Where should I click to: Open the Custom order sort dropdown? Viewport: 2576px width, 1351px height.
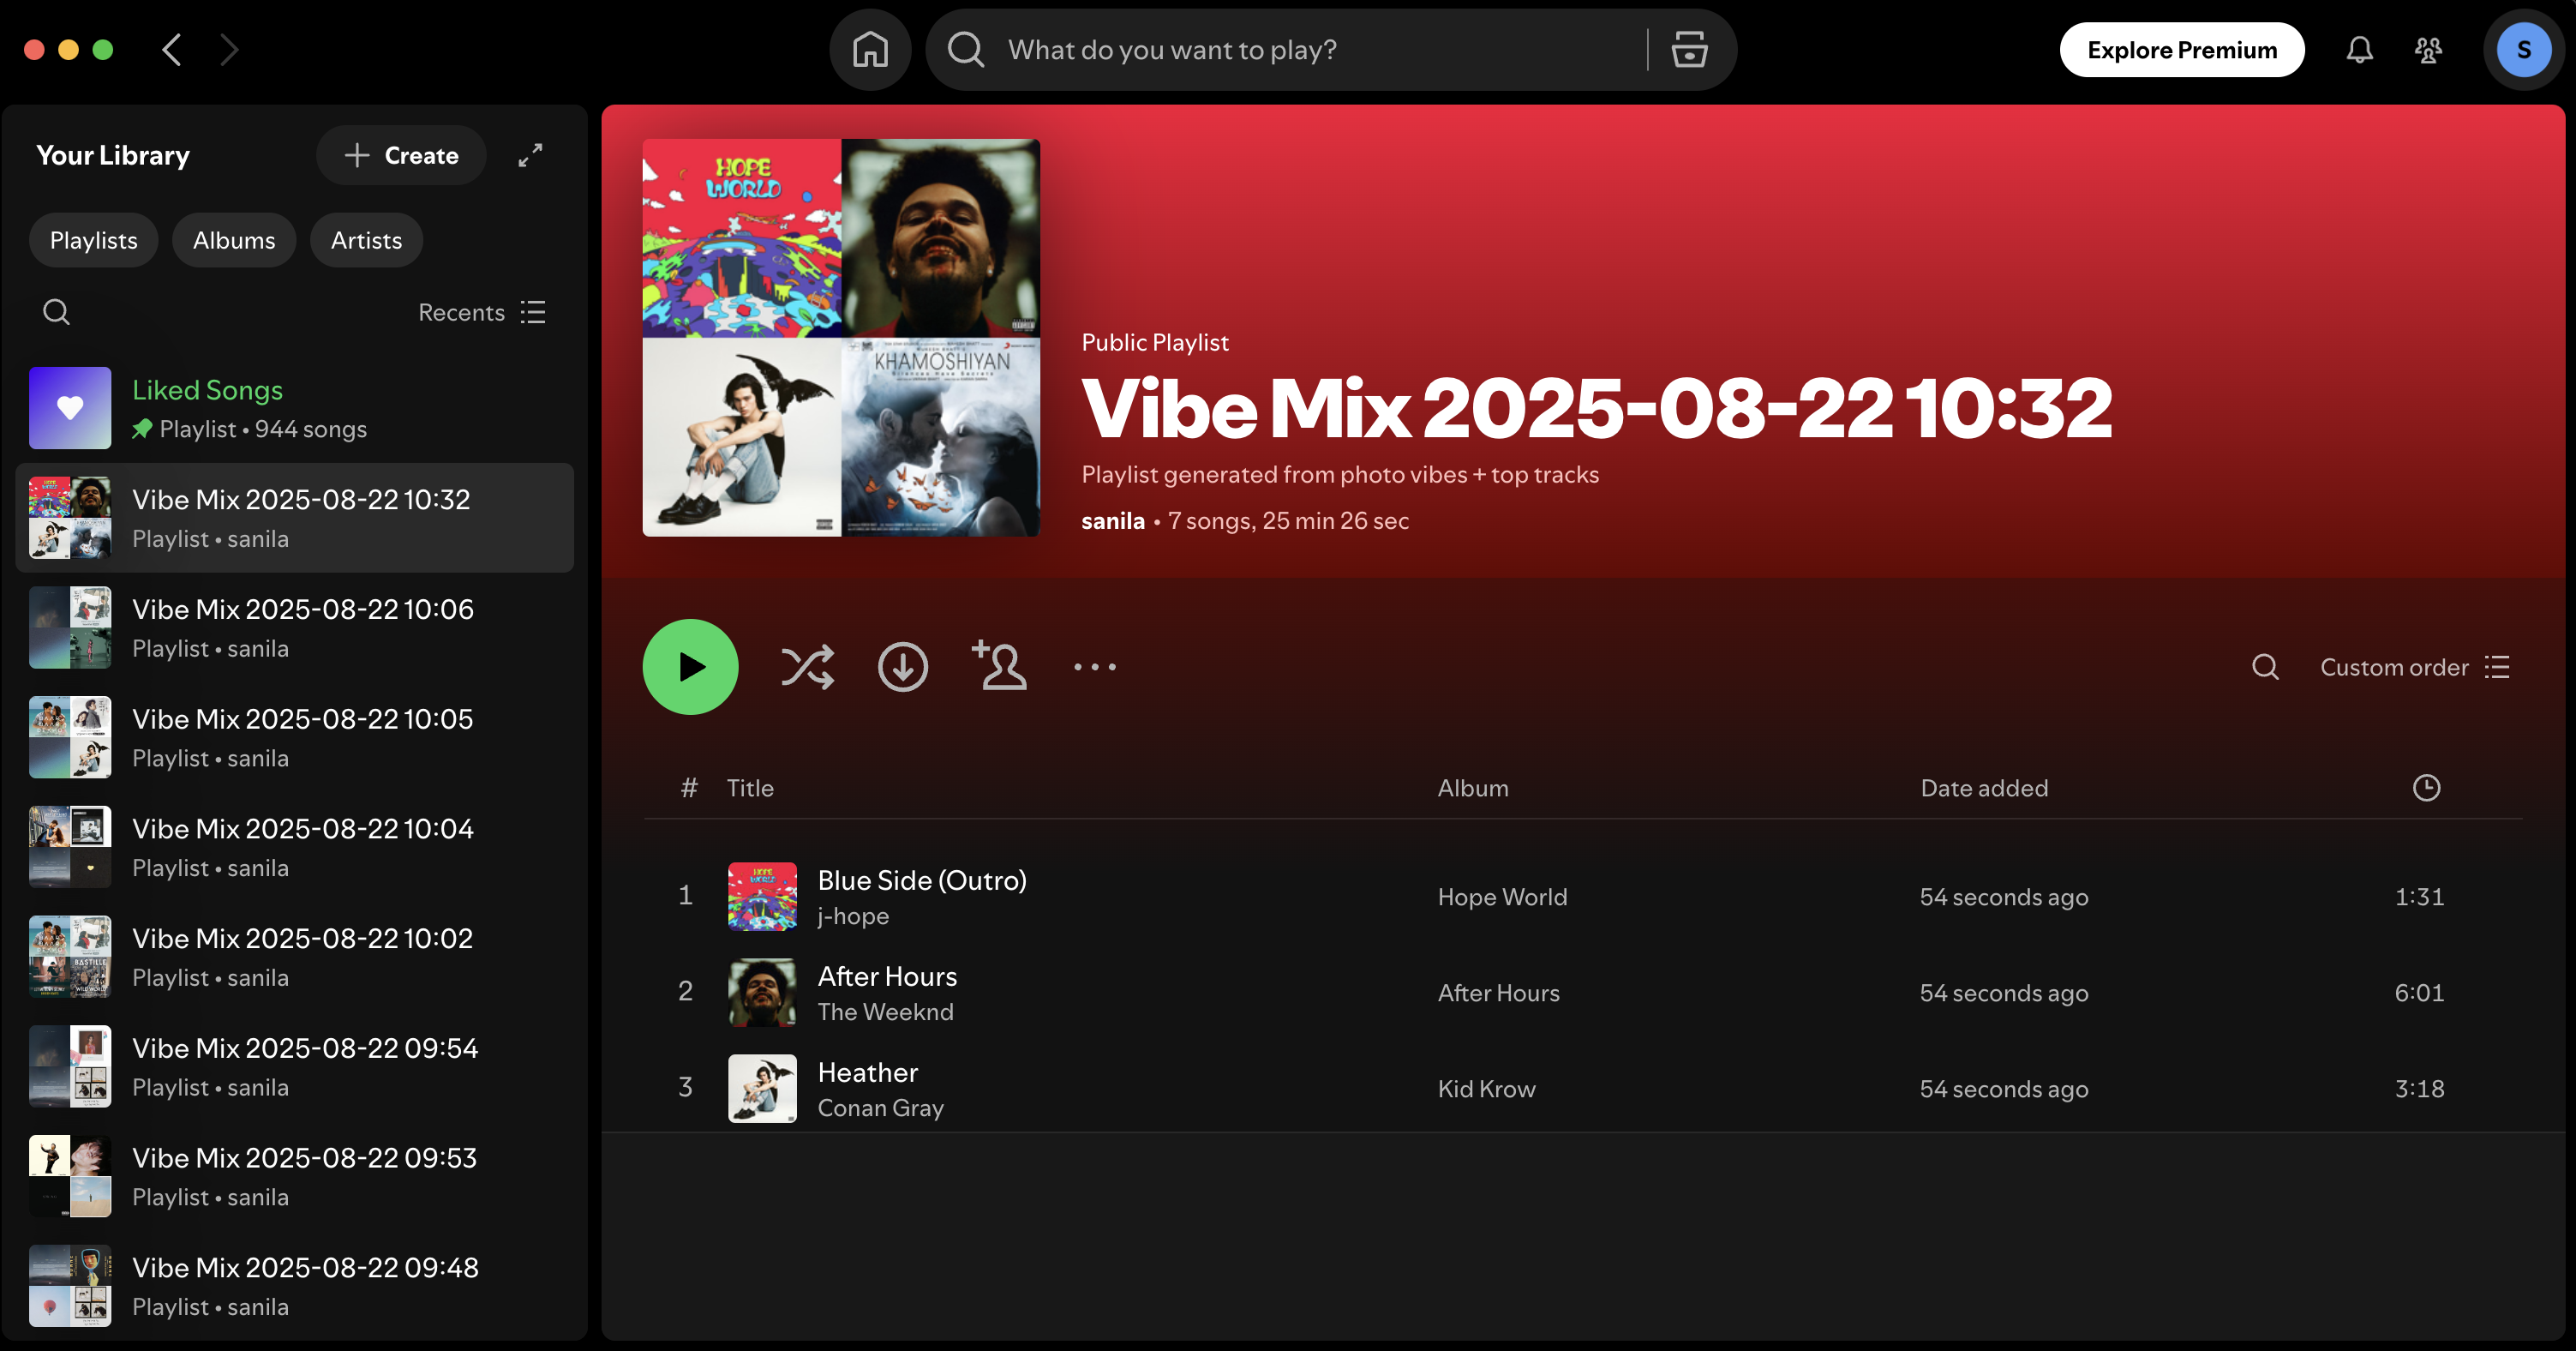coord(2414,667)
